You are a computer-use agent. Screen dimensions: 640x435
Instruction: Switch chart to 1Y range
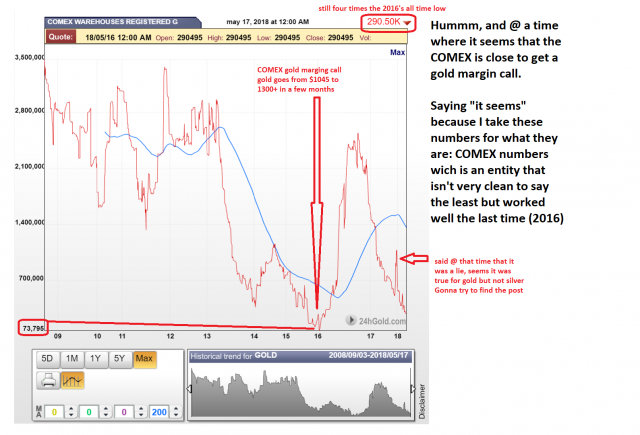pos(96,359)
